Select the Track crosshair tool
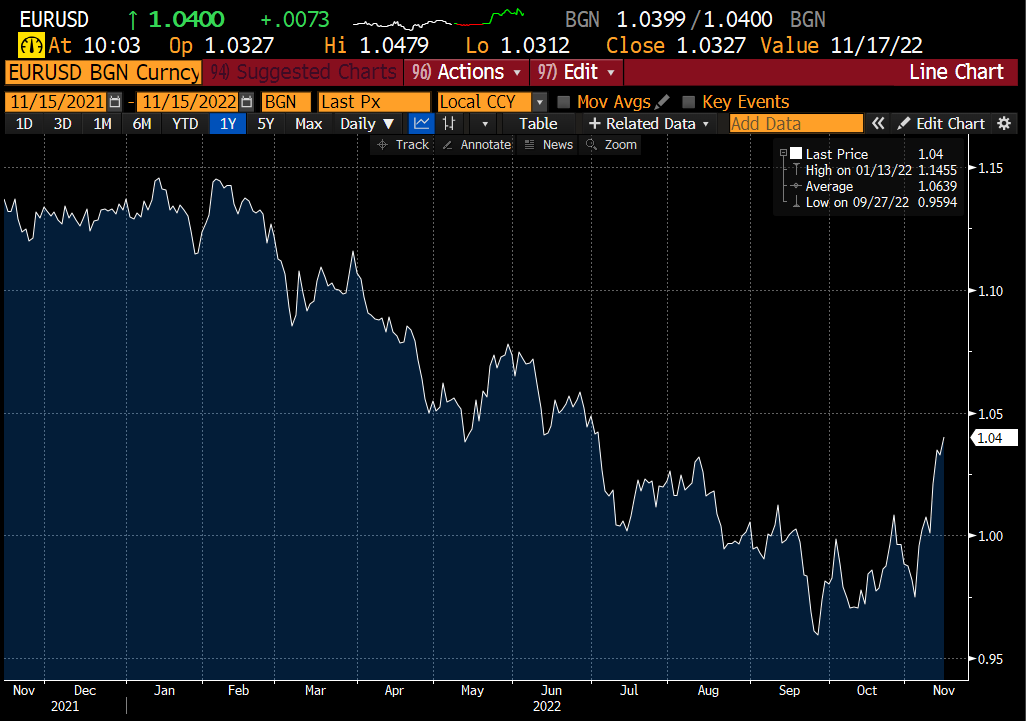This screenshot has width=1026, height=721. 403,144
